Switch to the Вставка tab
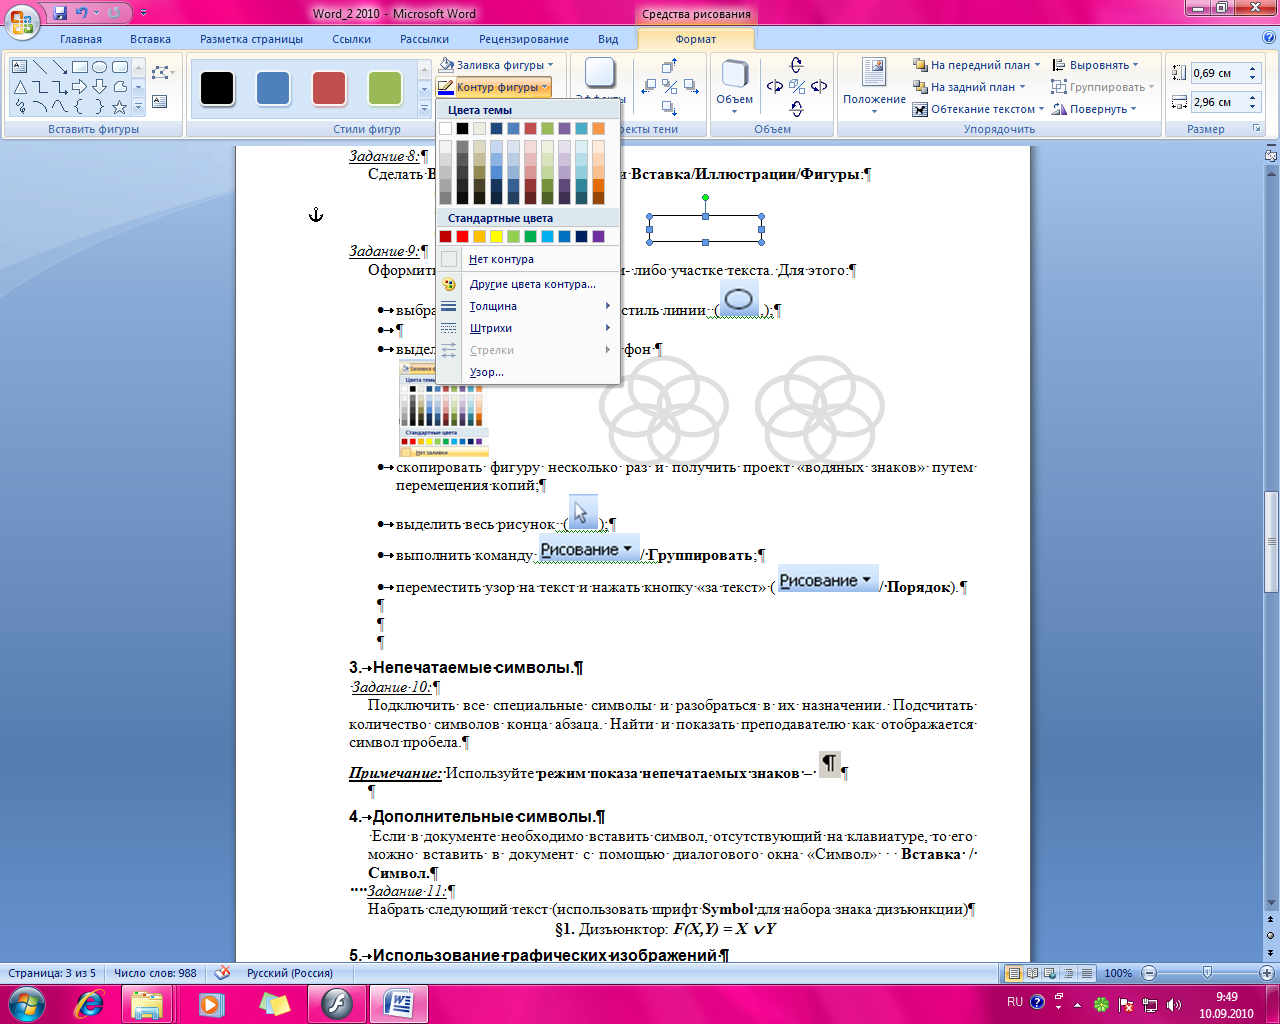The width and height of the screenshot is (1280, 1024). [x=150, y=39]
